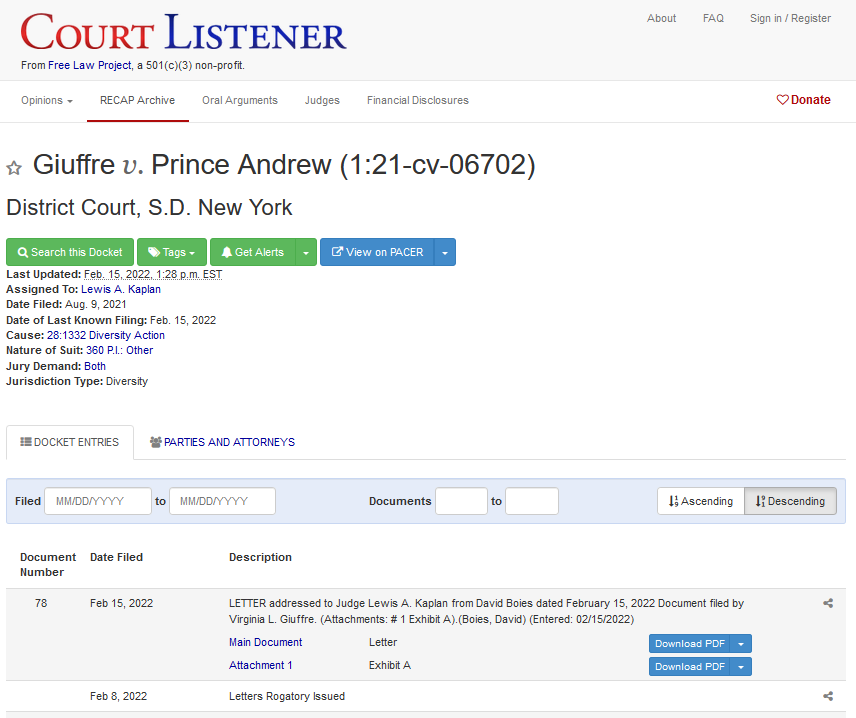Click the Exhibit A label
Image resolution: width=856 pixels, height=718 pixels.
point(390,666)
